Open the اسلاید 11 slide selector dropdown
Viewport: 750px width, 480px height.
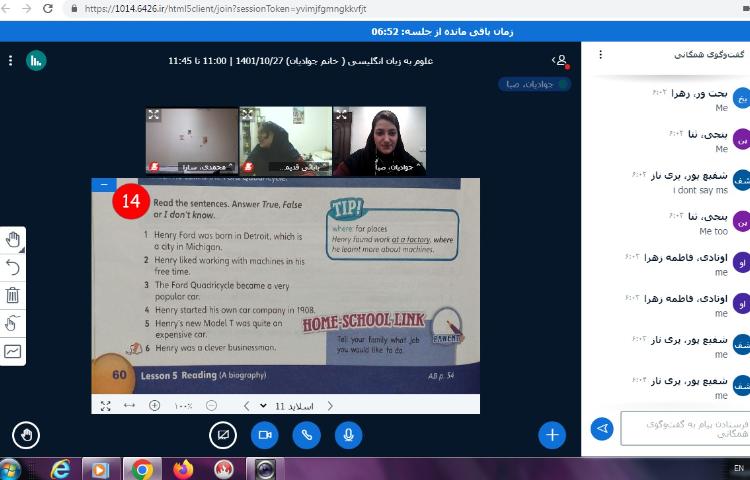pyautogui.click(x=287, y=406)
